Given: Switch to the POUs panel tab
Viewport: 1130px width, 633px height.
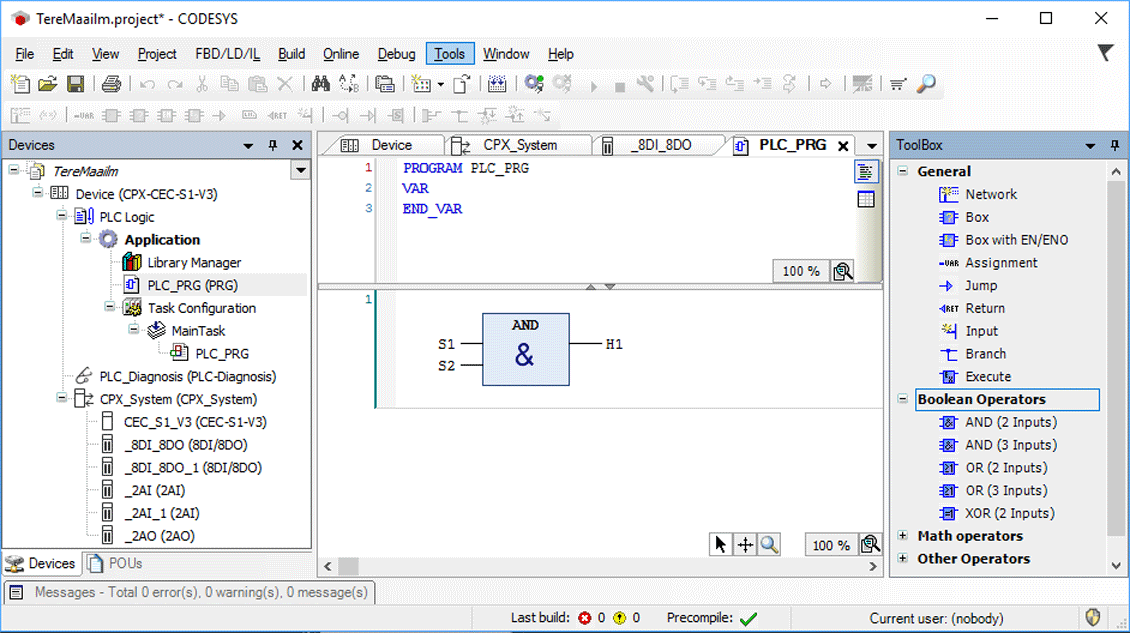Looking at the screenshot, I should (x=115, y=563).
